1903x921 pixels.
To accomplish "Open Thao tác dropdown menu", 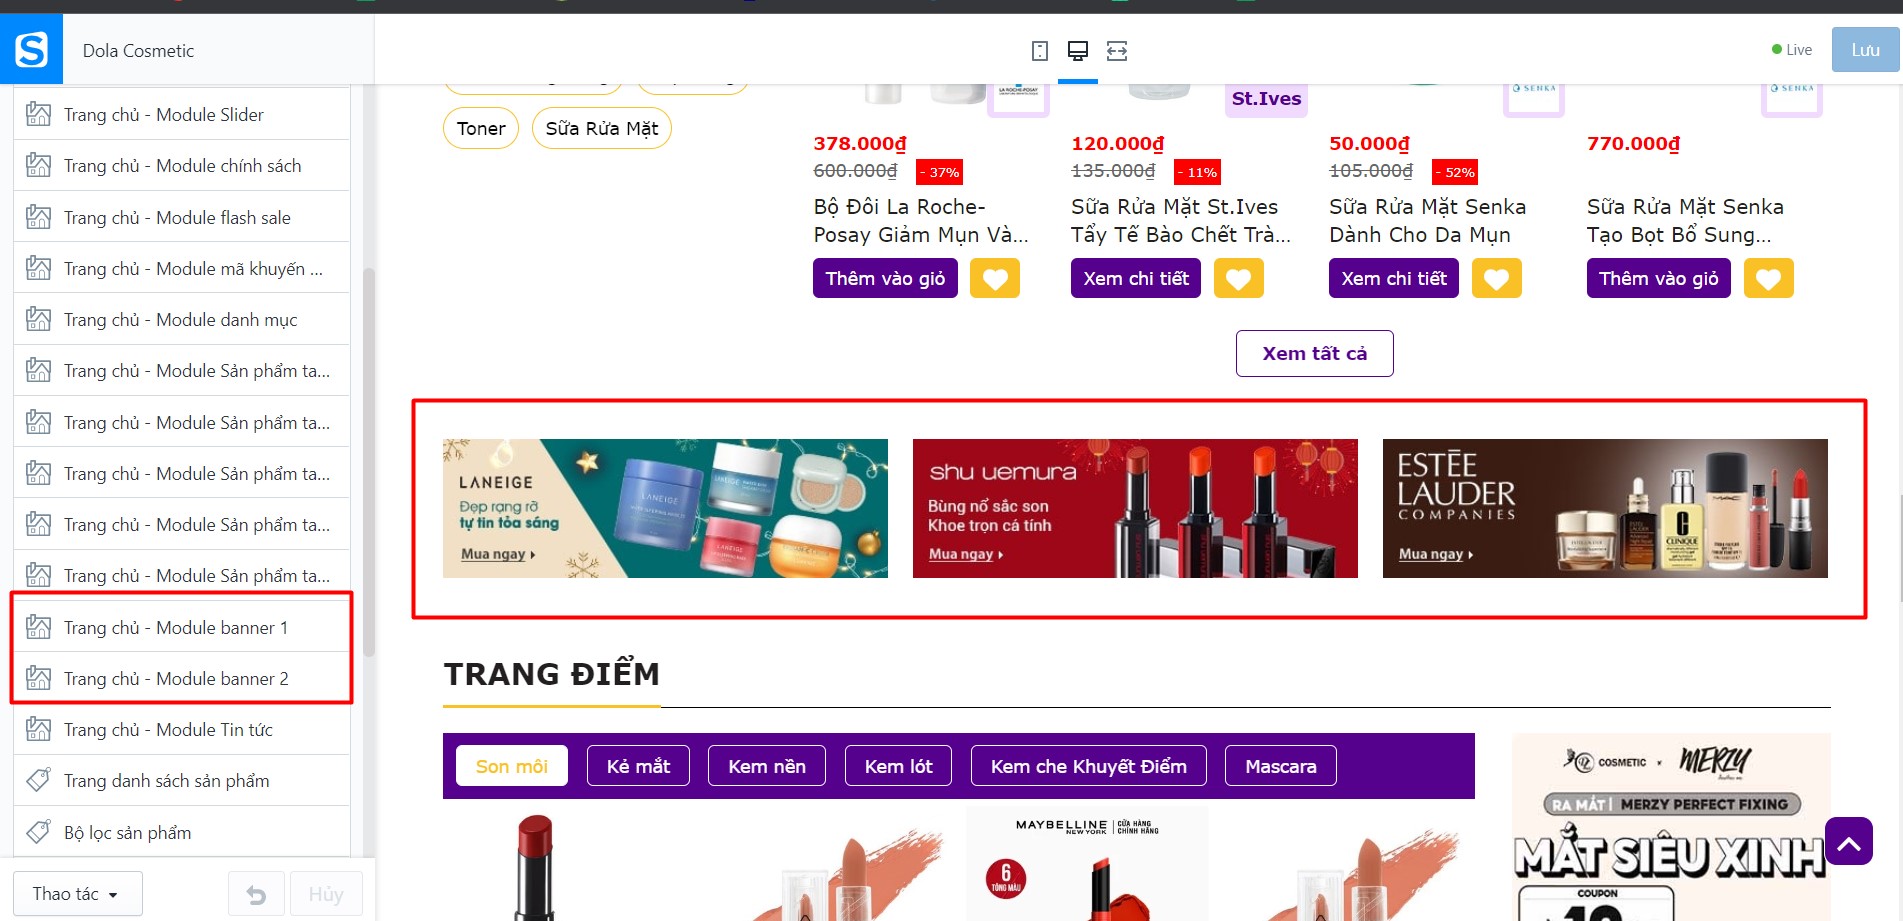I will [x=77, y=894].
